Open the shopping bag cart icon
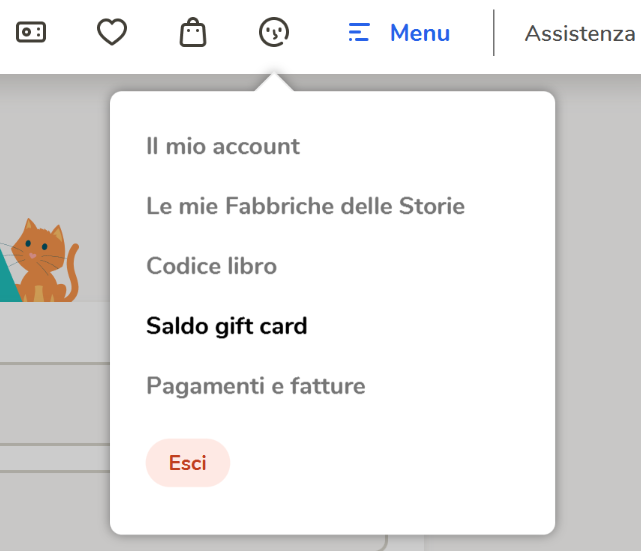 tap(193, 32)
